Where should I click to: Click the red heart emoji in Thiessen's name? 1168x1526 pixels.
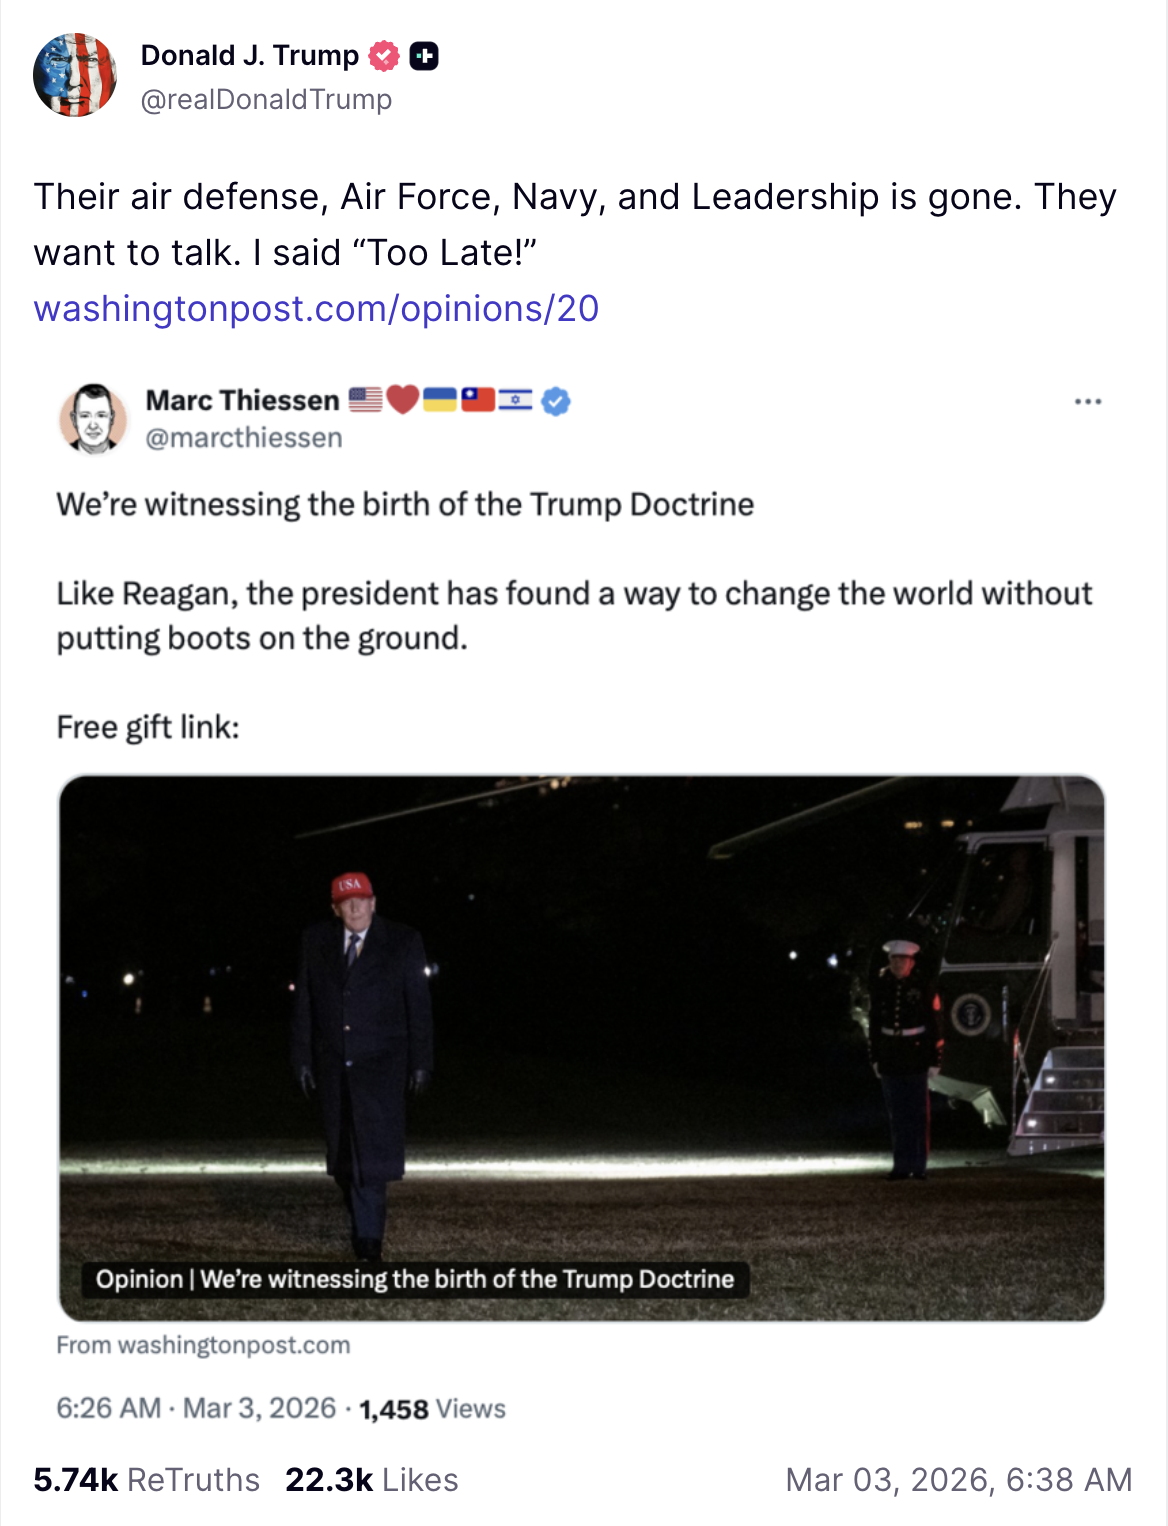tap(402, 400)
